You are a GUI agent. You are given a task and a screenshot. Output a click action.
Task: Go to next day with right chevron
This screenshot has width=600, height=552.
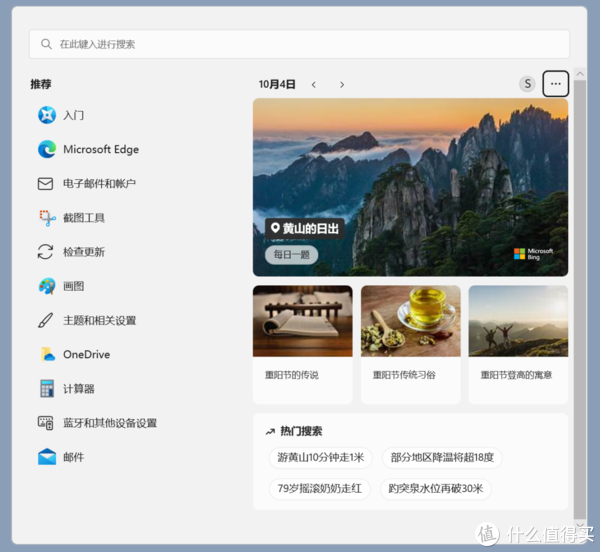342,85
